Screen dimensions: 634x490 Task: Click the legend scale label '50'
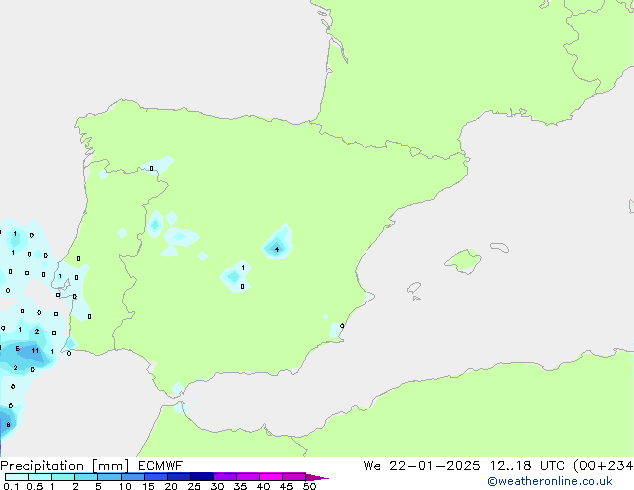pos(309,486)
